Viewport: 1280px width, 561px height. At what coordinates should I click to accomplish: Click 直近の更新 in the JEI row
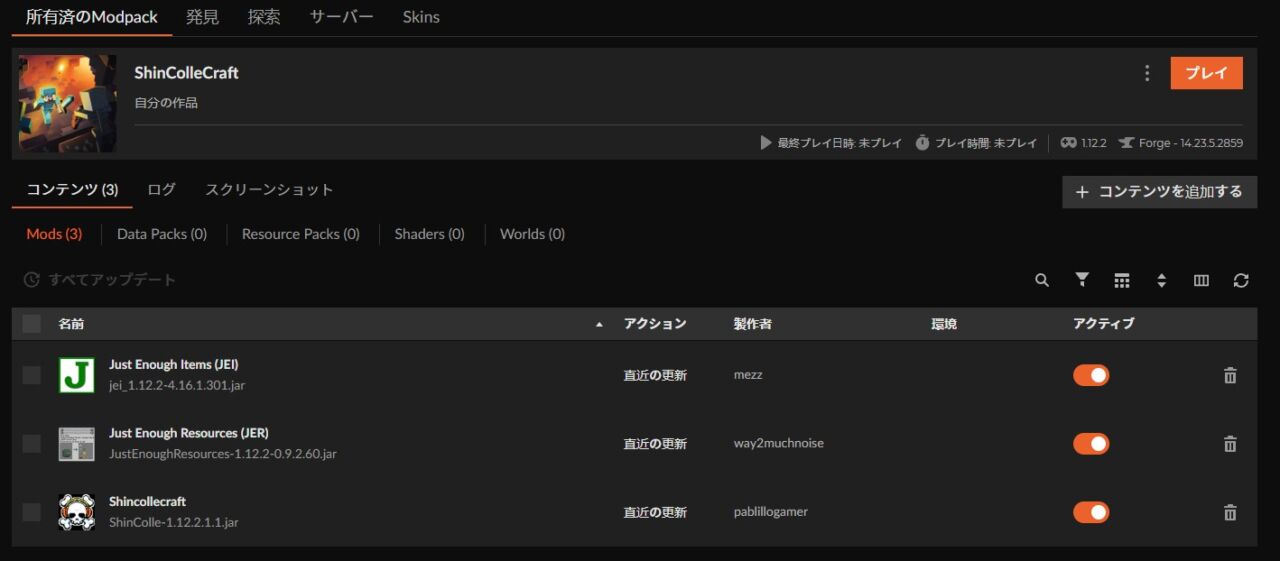pyautogui.click(x=655, y=376)
